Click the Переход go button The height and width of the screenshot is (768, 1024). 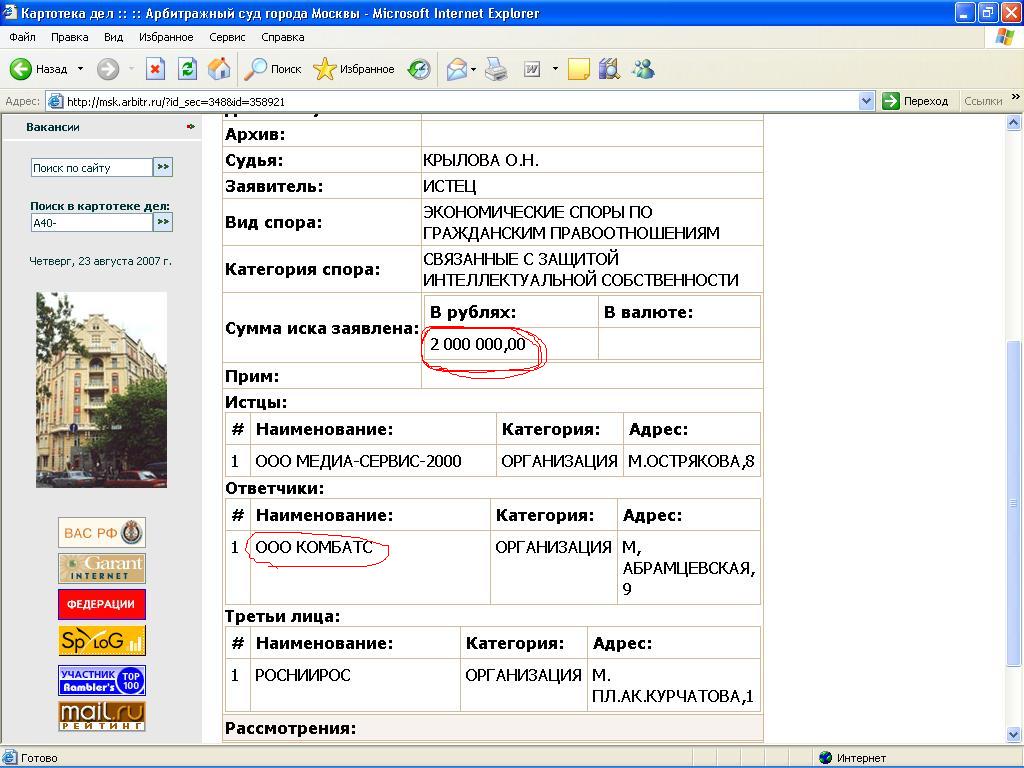click(x=916, y=101)
